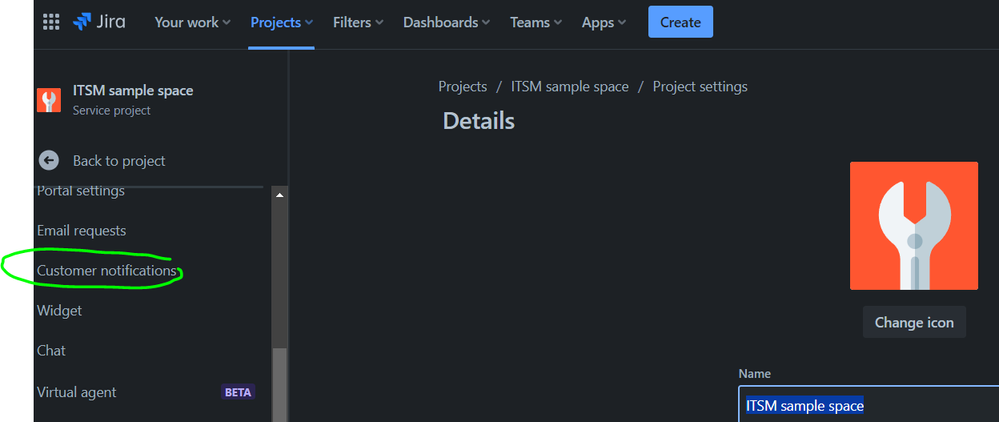Image resolution: width=999 pixels, height=422 pixels.
Task: Go Back to project
Action: tap(119, 161)
